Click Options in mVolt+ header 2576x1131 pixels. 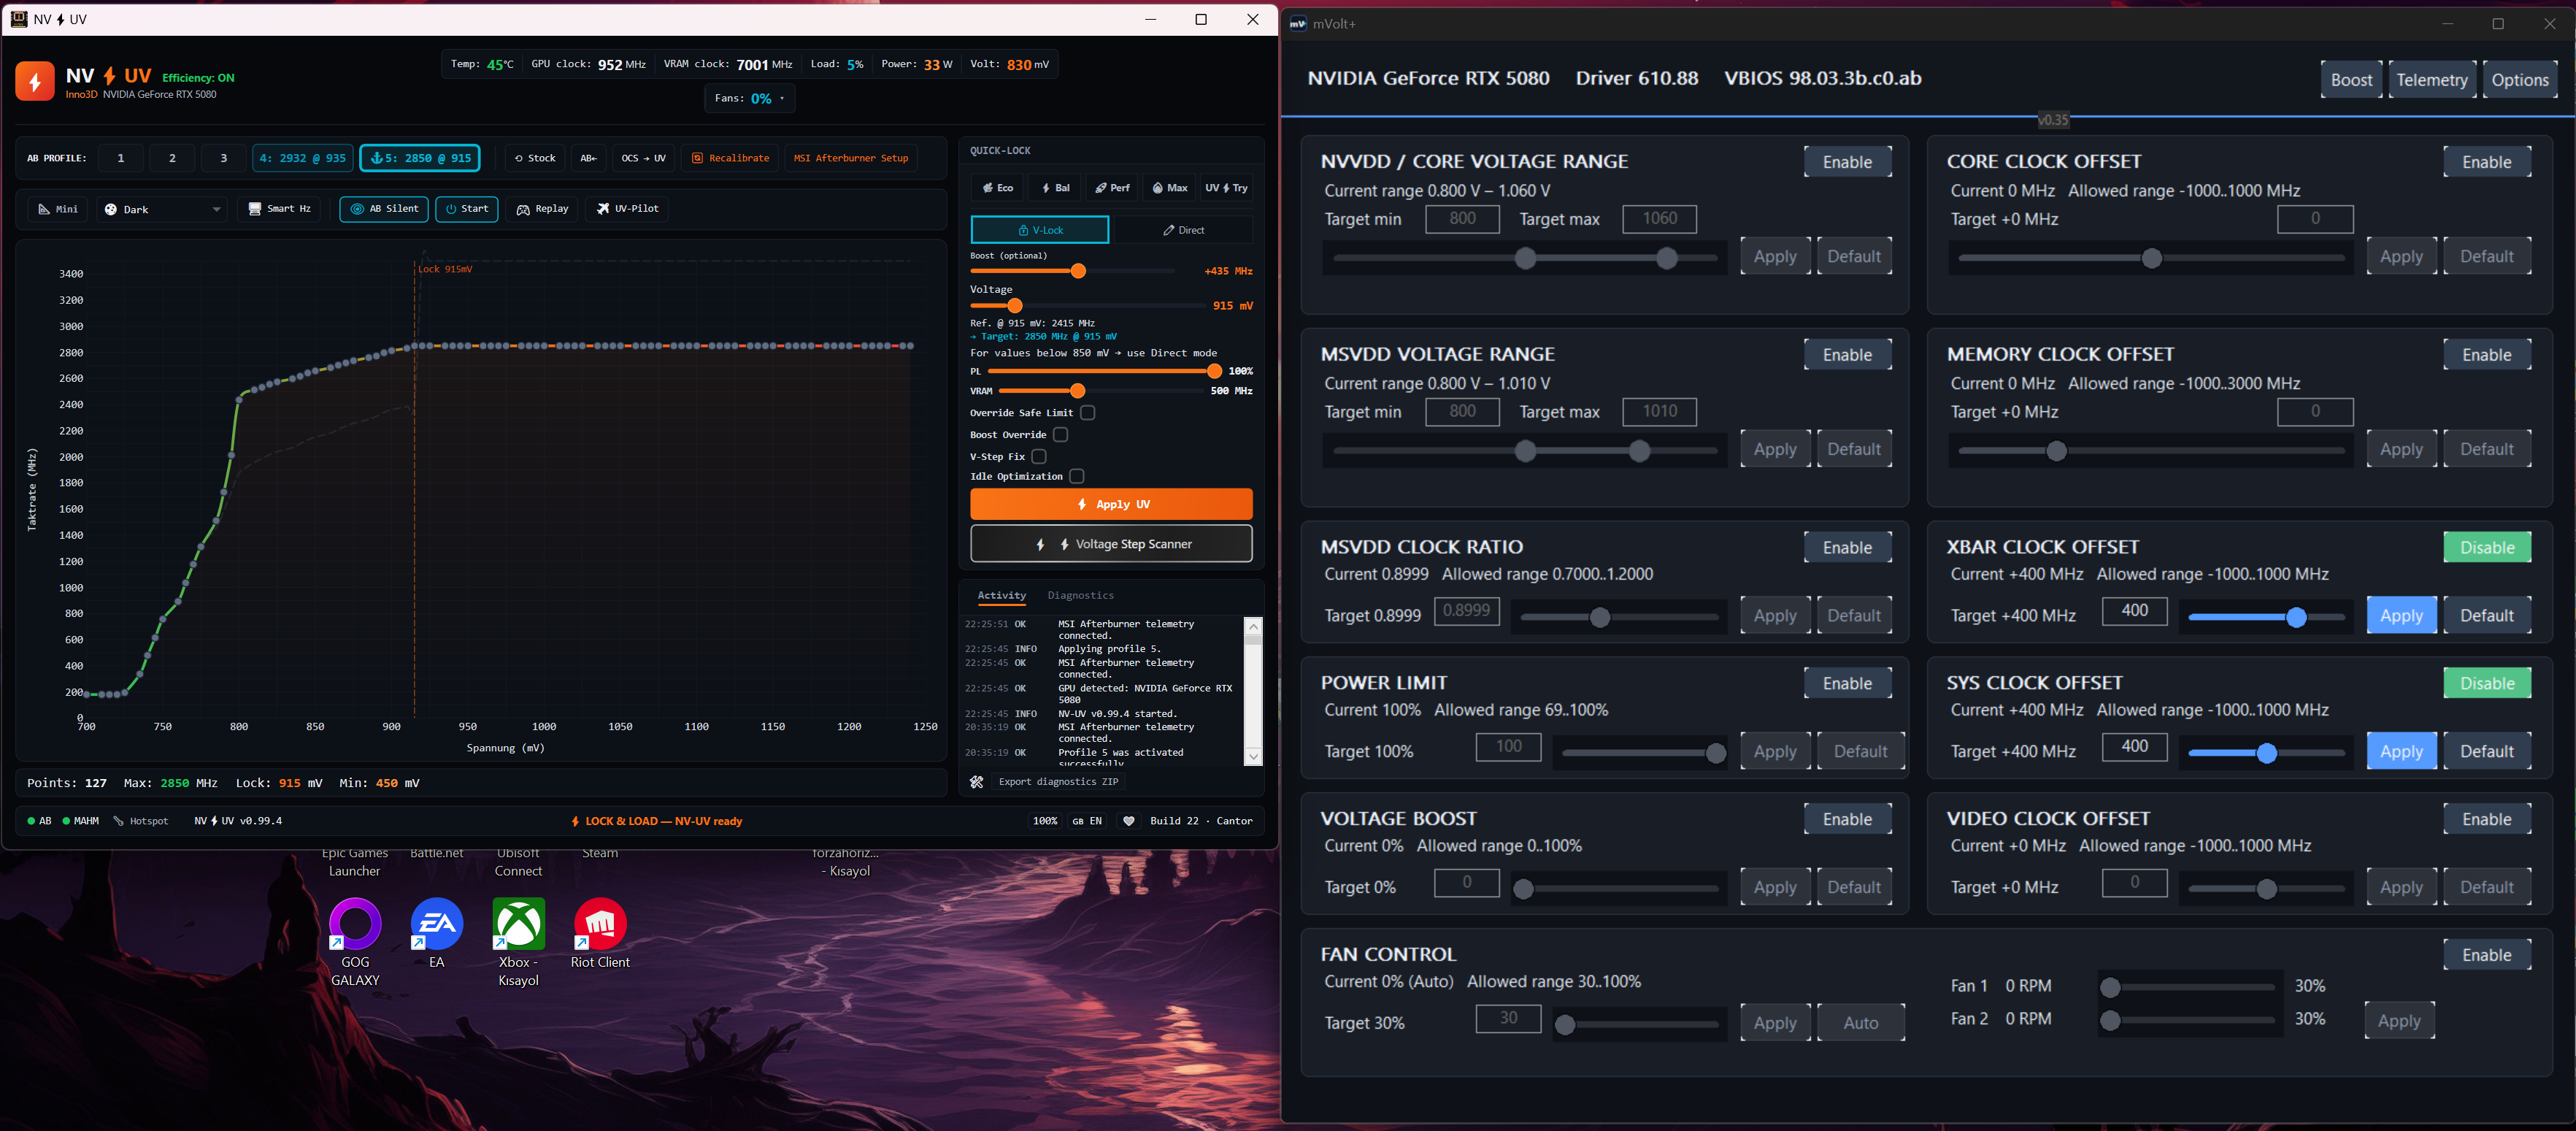tap(2520, 80)
